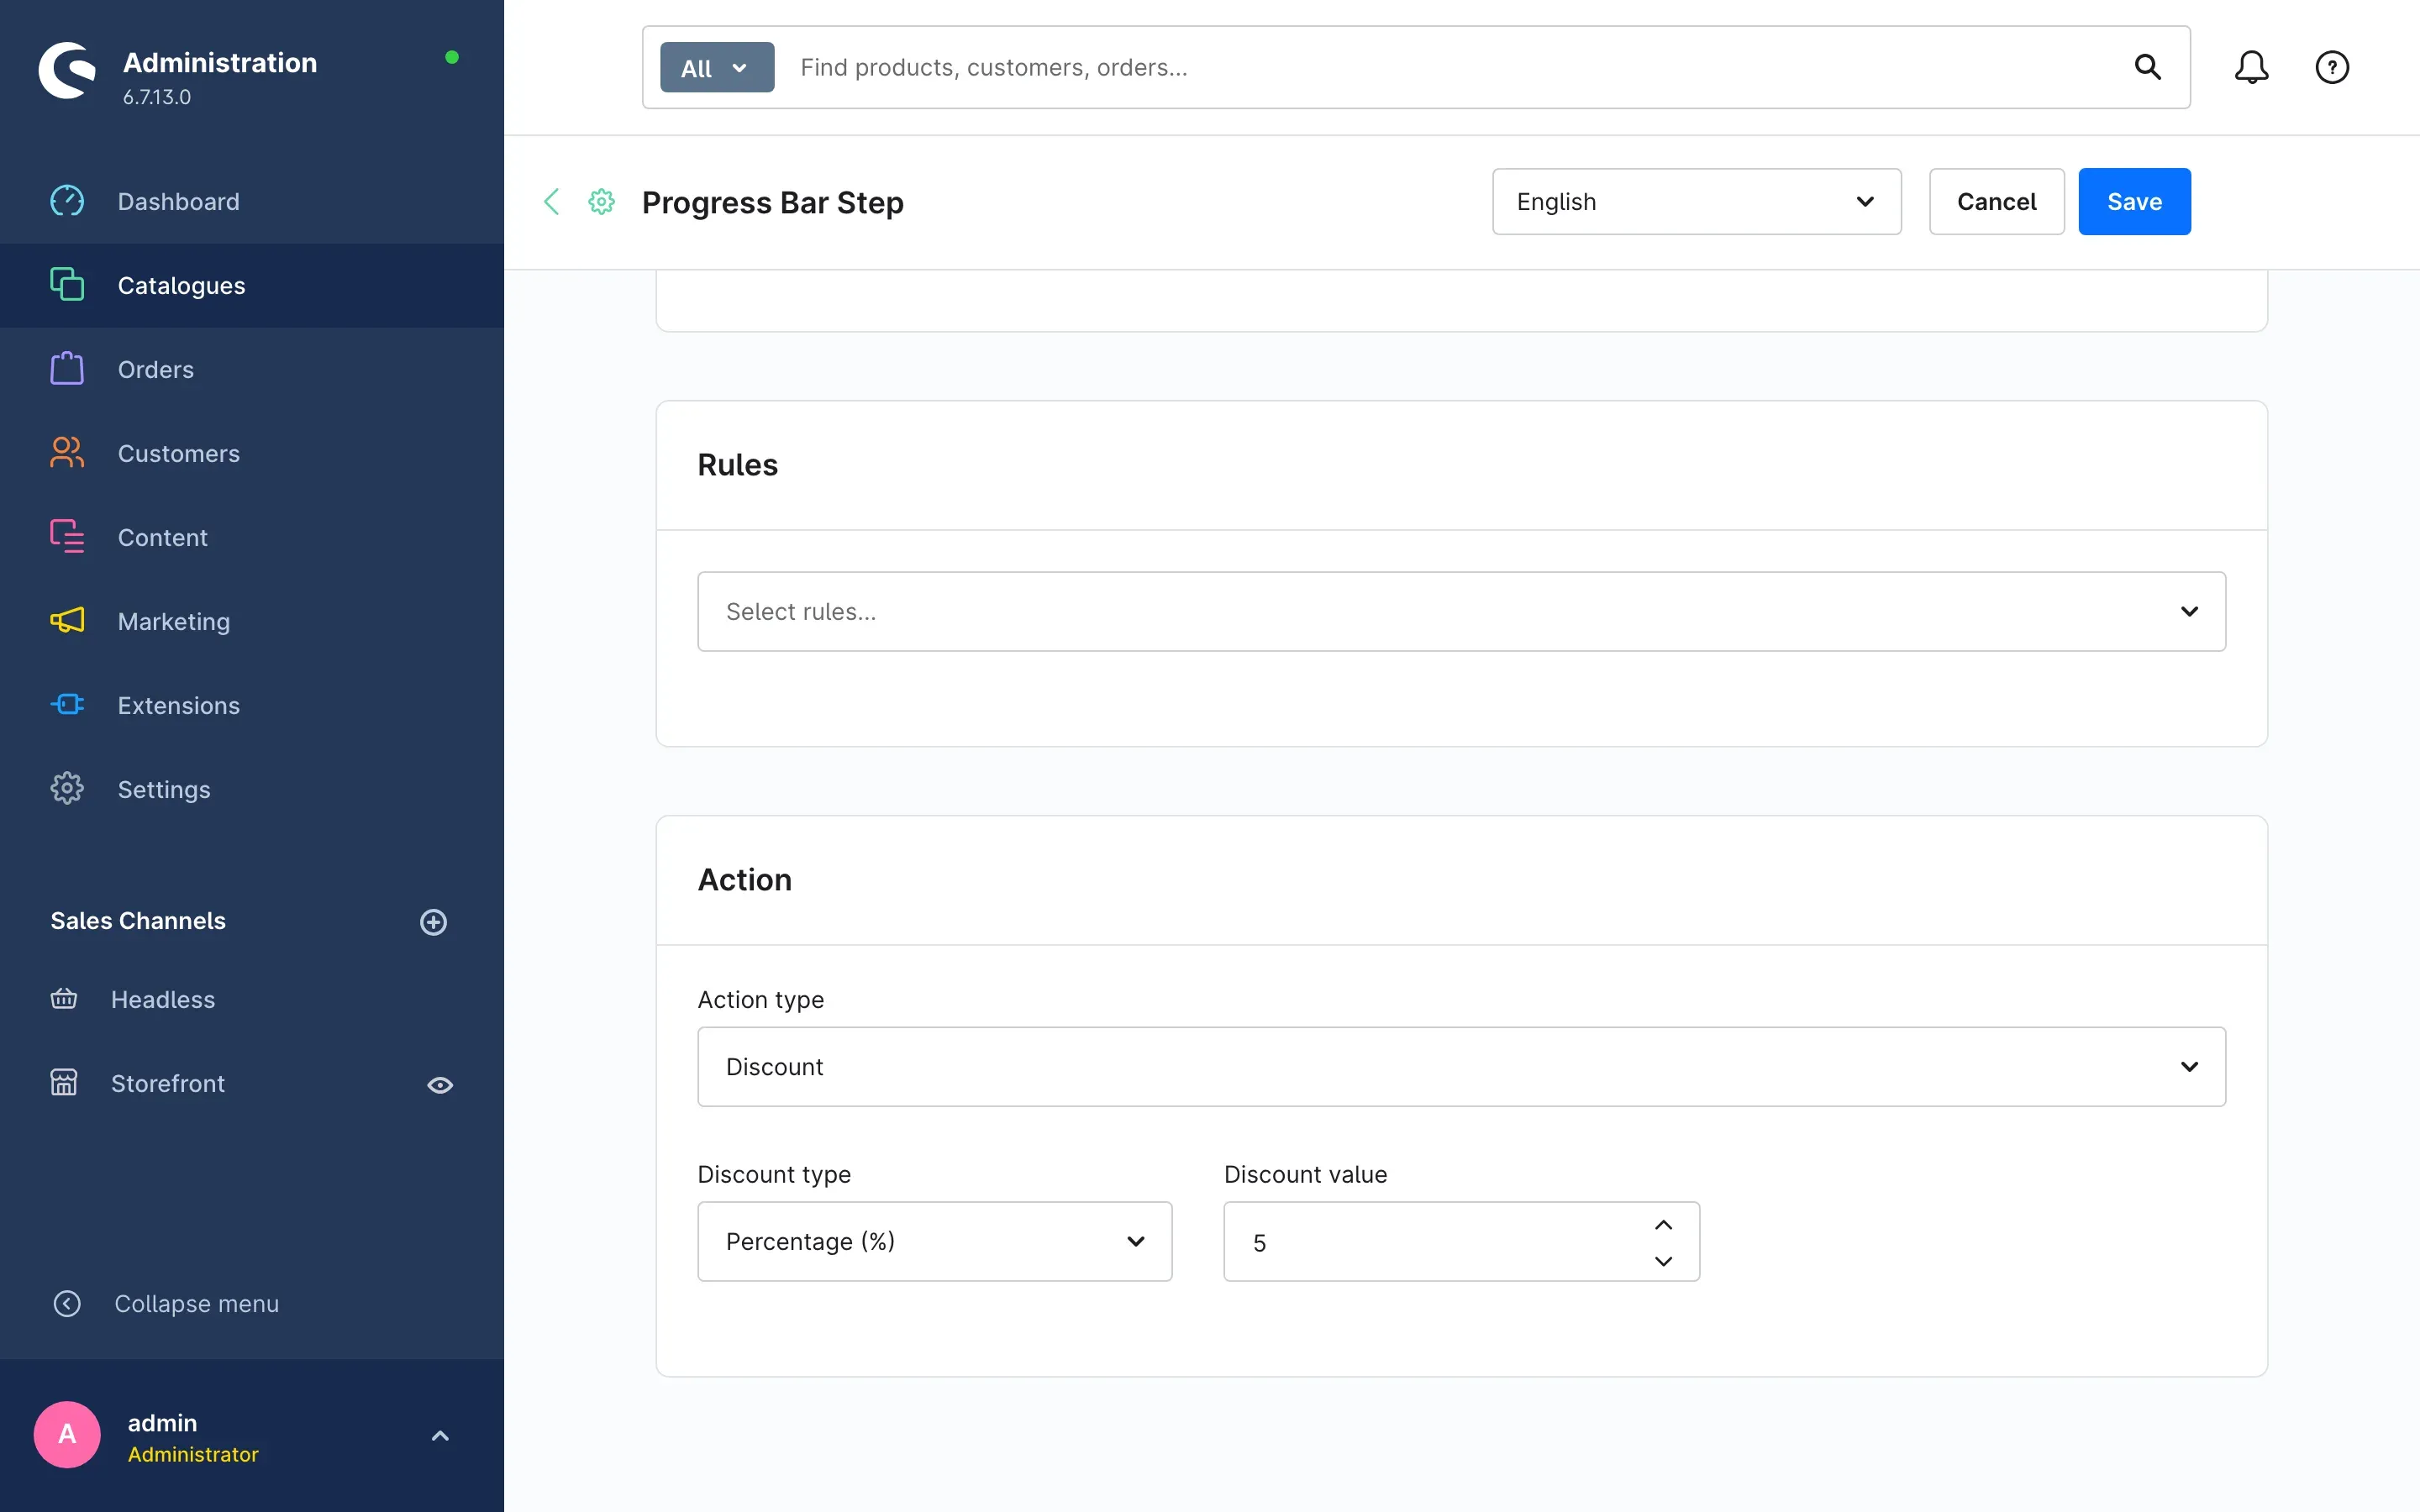Click the Marketing megaphone icon
This screenshot has width=2420, height=1512.
(67, 621)
